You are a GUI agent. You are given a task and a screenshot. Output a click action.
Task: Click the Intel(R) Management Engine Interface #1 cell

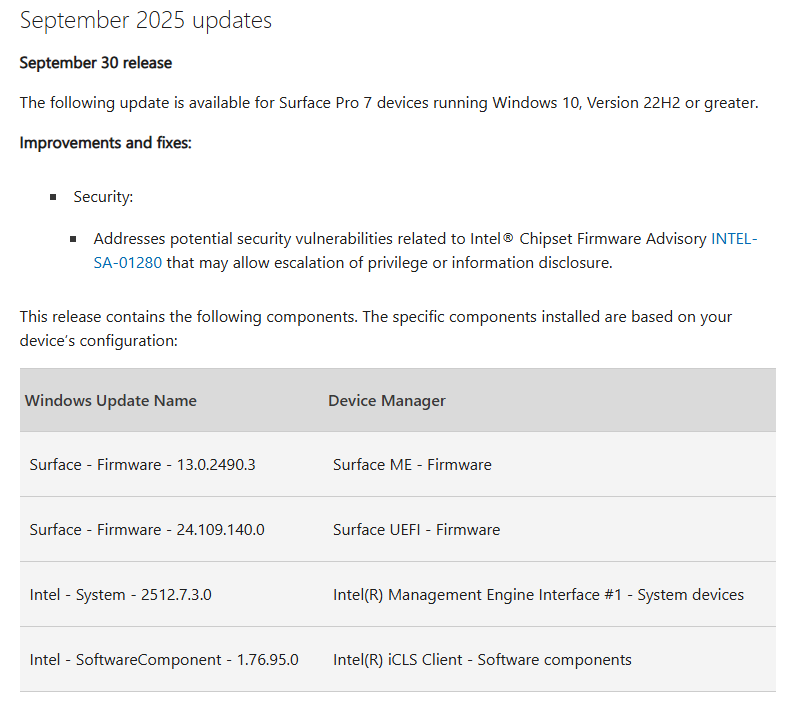tap(538, 595)
